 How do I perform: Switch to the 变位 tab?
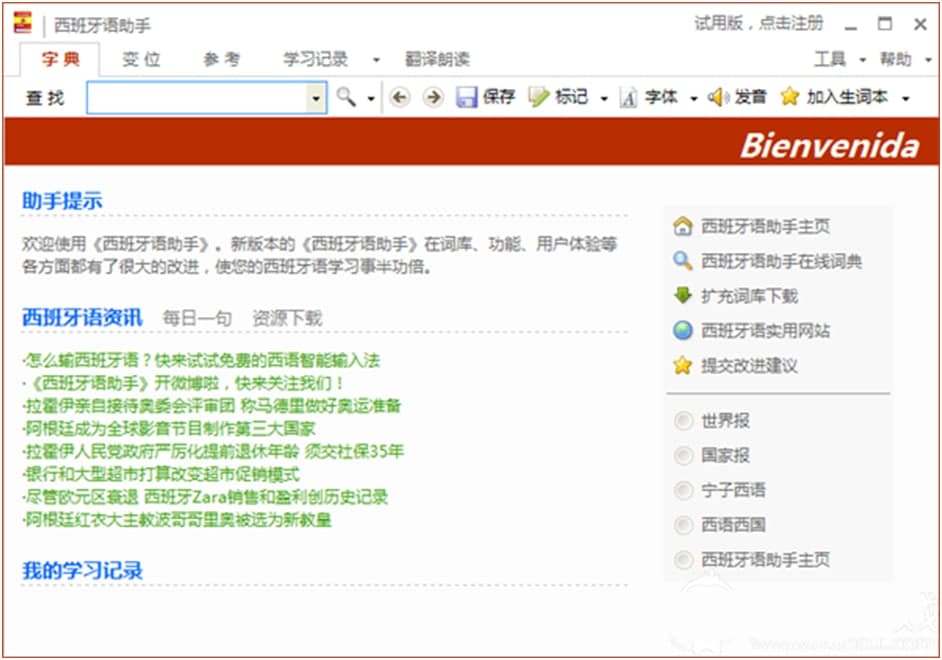pos(141,59)
